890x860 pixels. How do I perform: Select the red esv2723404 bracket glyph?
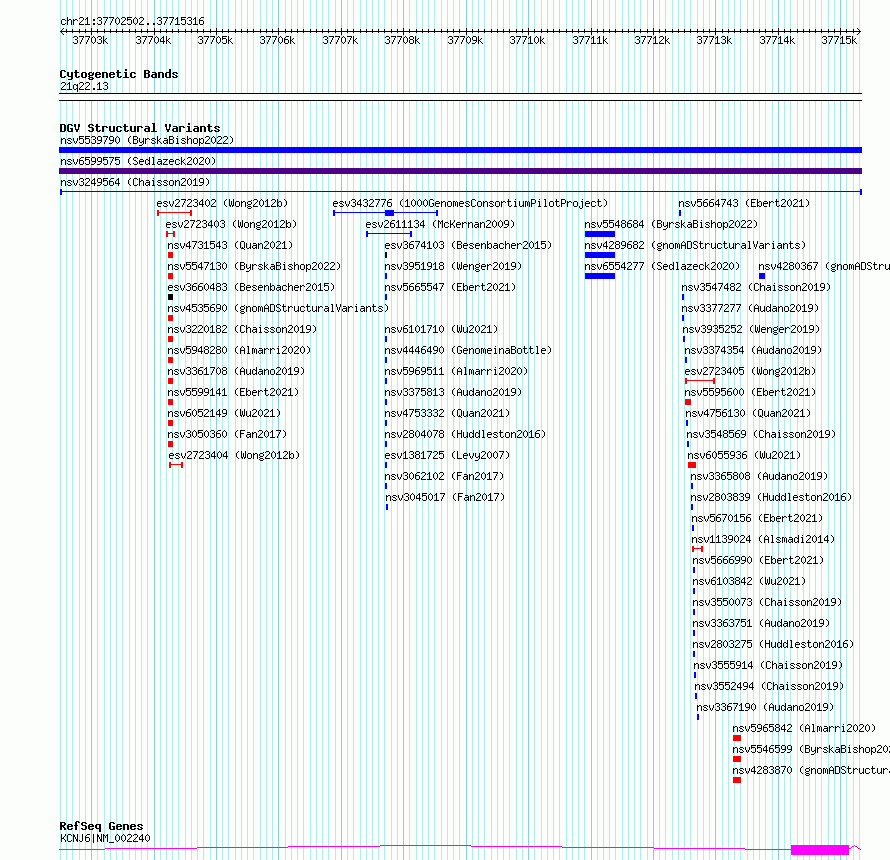(176, 465)
